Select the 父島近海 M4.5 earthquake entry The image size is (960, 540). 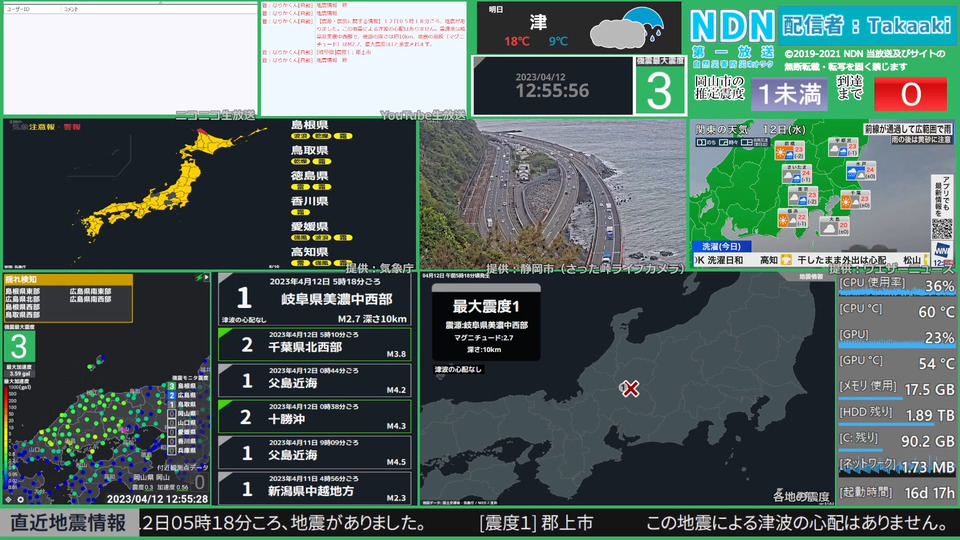[x=315, y=452]
